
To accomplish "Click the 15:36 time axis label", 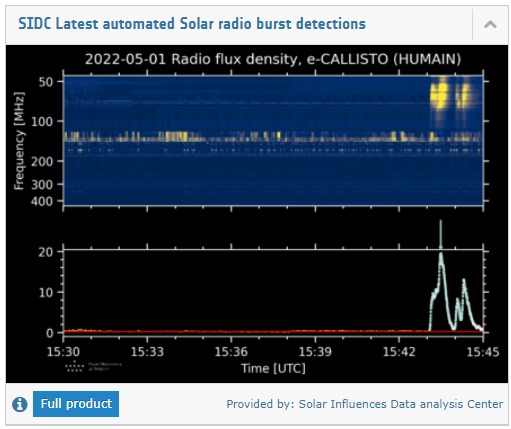I will point(231,352).
